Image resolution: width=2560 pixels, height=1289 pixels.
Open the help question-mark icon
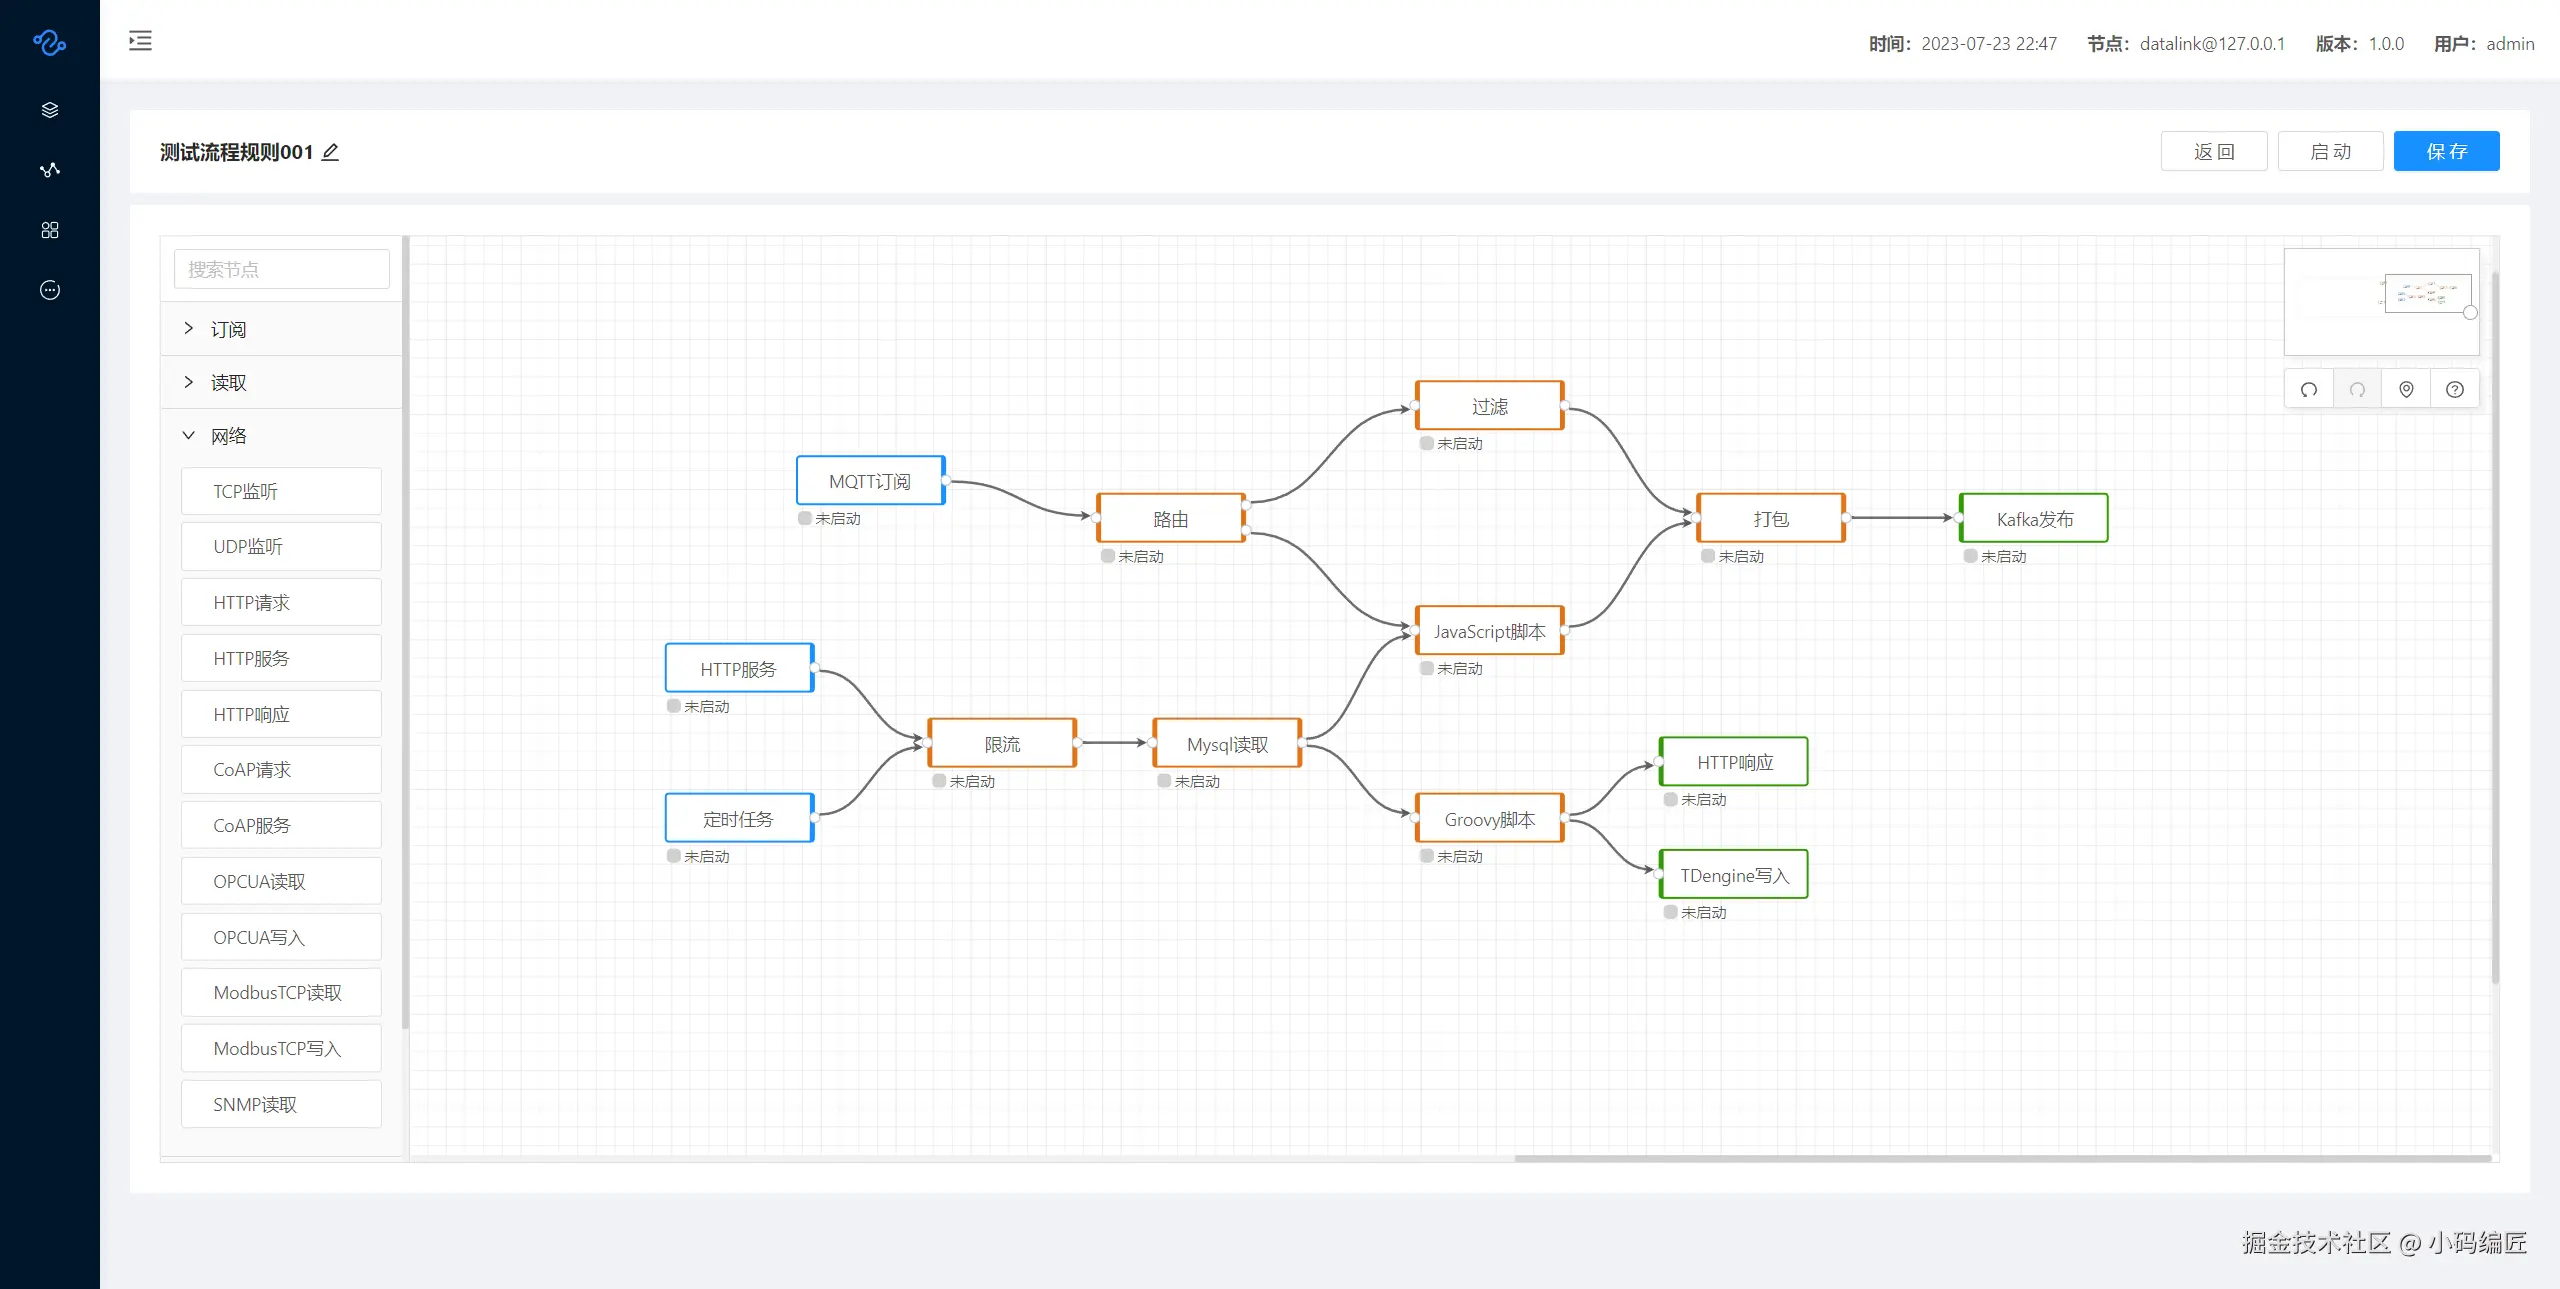point(2455,390)
